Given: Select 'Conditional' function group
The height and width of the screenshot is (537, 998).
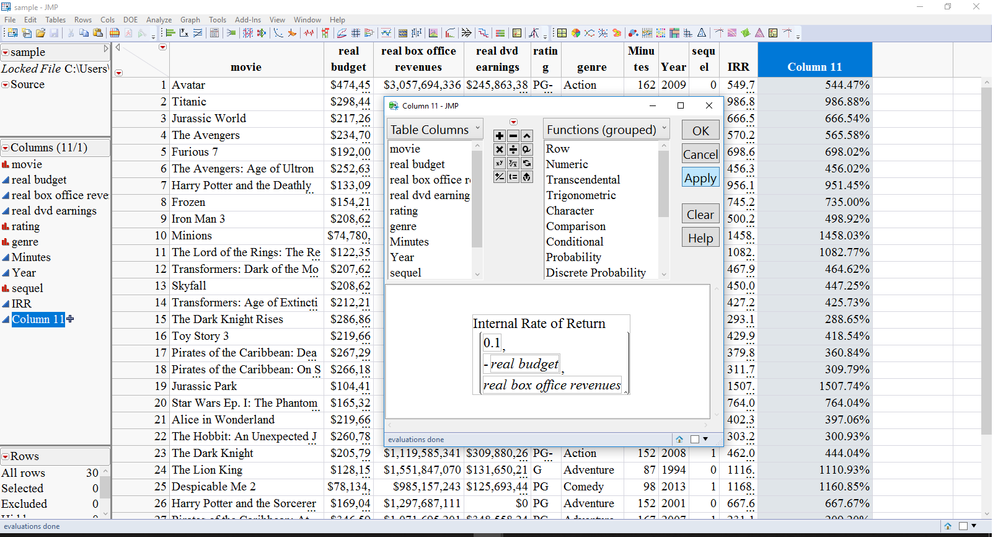Looking at the screenshot, I should click(x=575, y=242).
